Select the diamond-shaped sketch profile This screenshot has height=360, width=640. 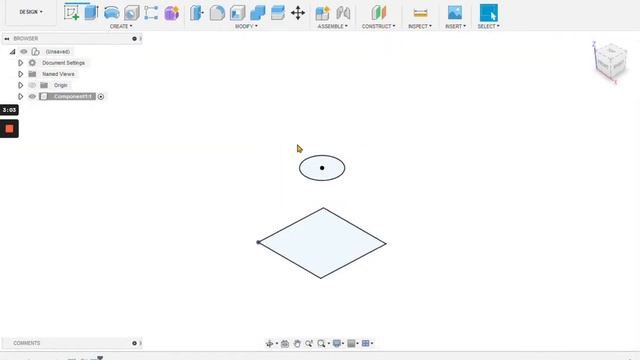coord(322,243)
